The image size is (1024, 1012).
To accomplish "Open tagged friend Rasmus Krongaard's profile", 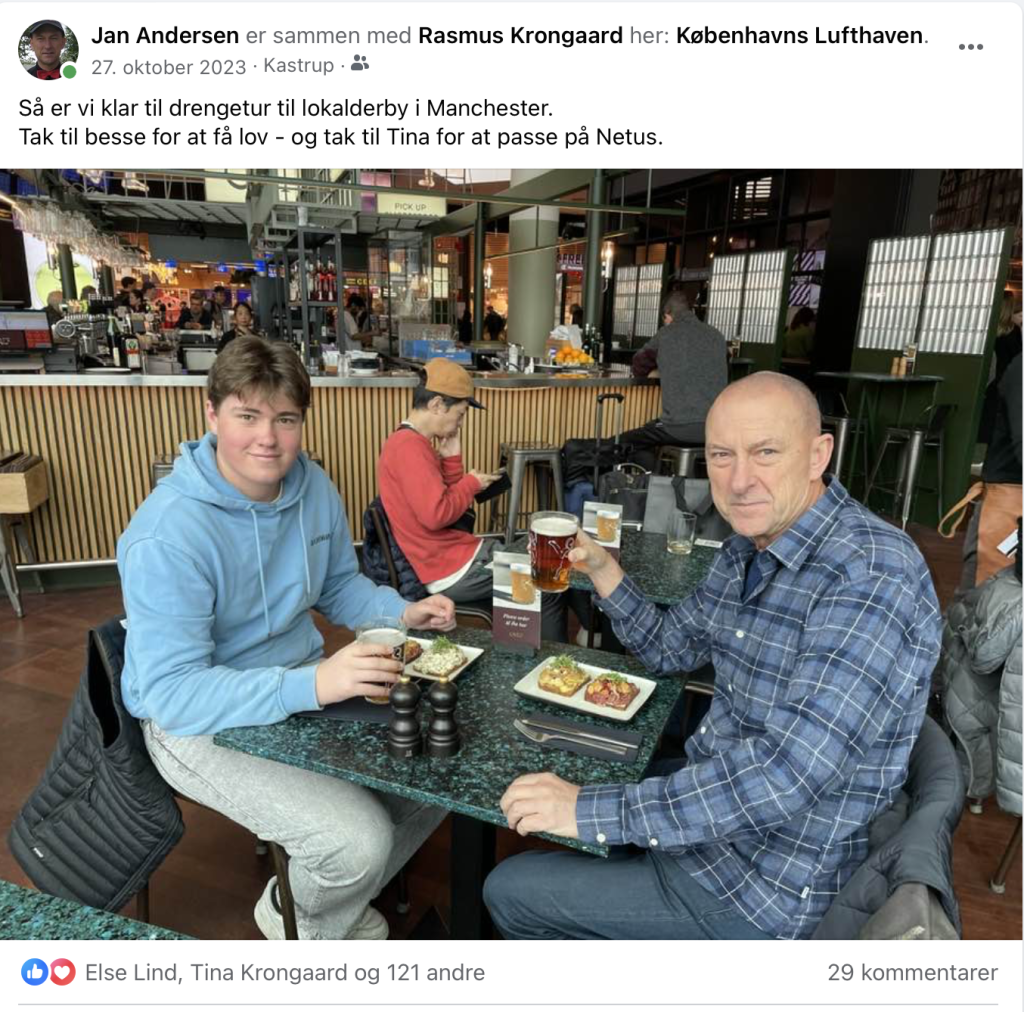I will click(520, 35).
